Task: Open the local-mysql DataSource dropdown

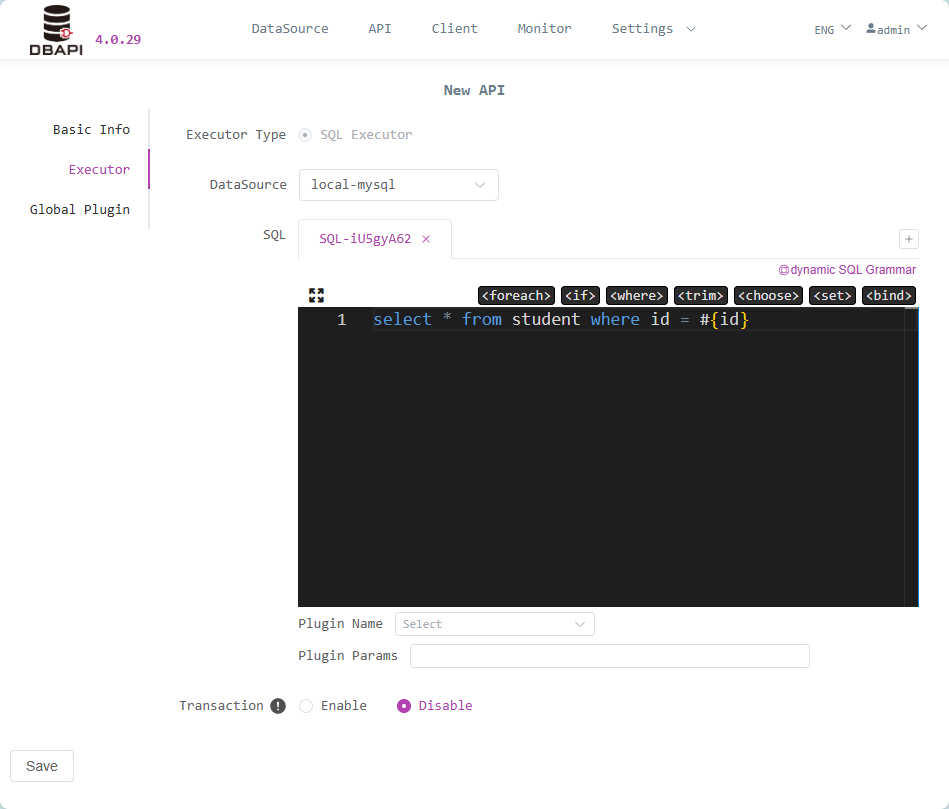Action: [398, 185]
